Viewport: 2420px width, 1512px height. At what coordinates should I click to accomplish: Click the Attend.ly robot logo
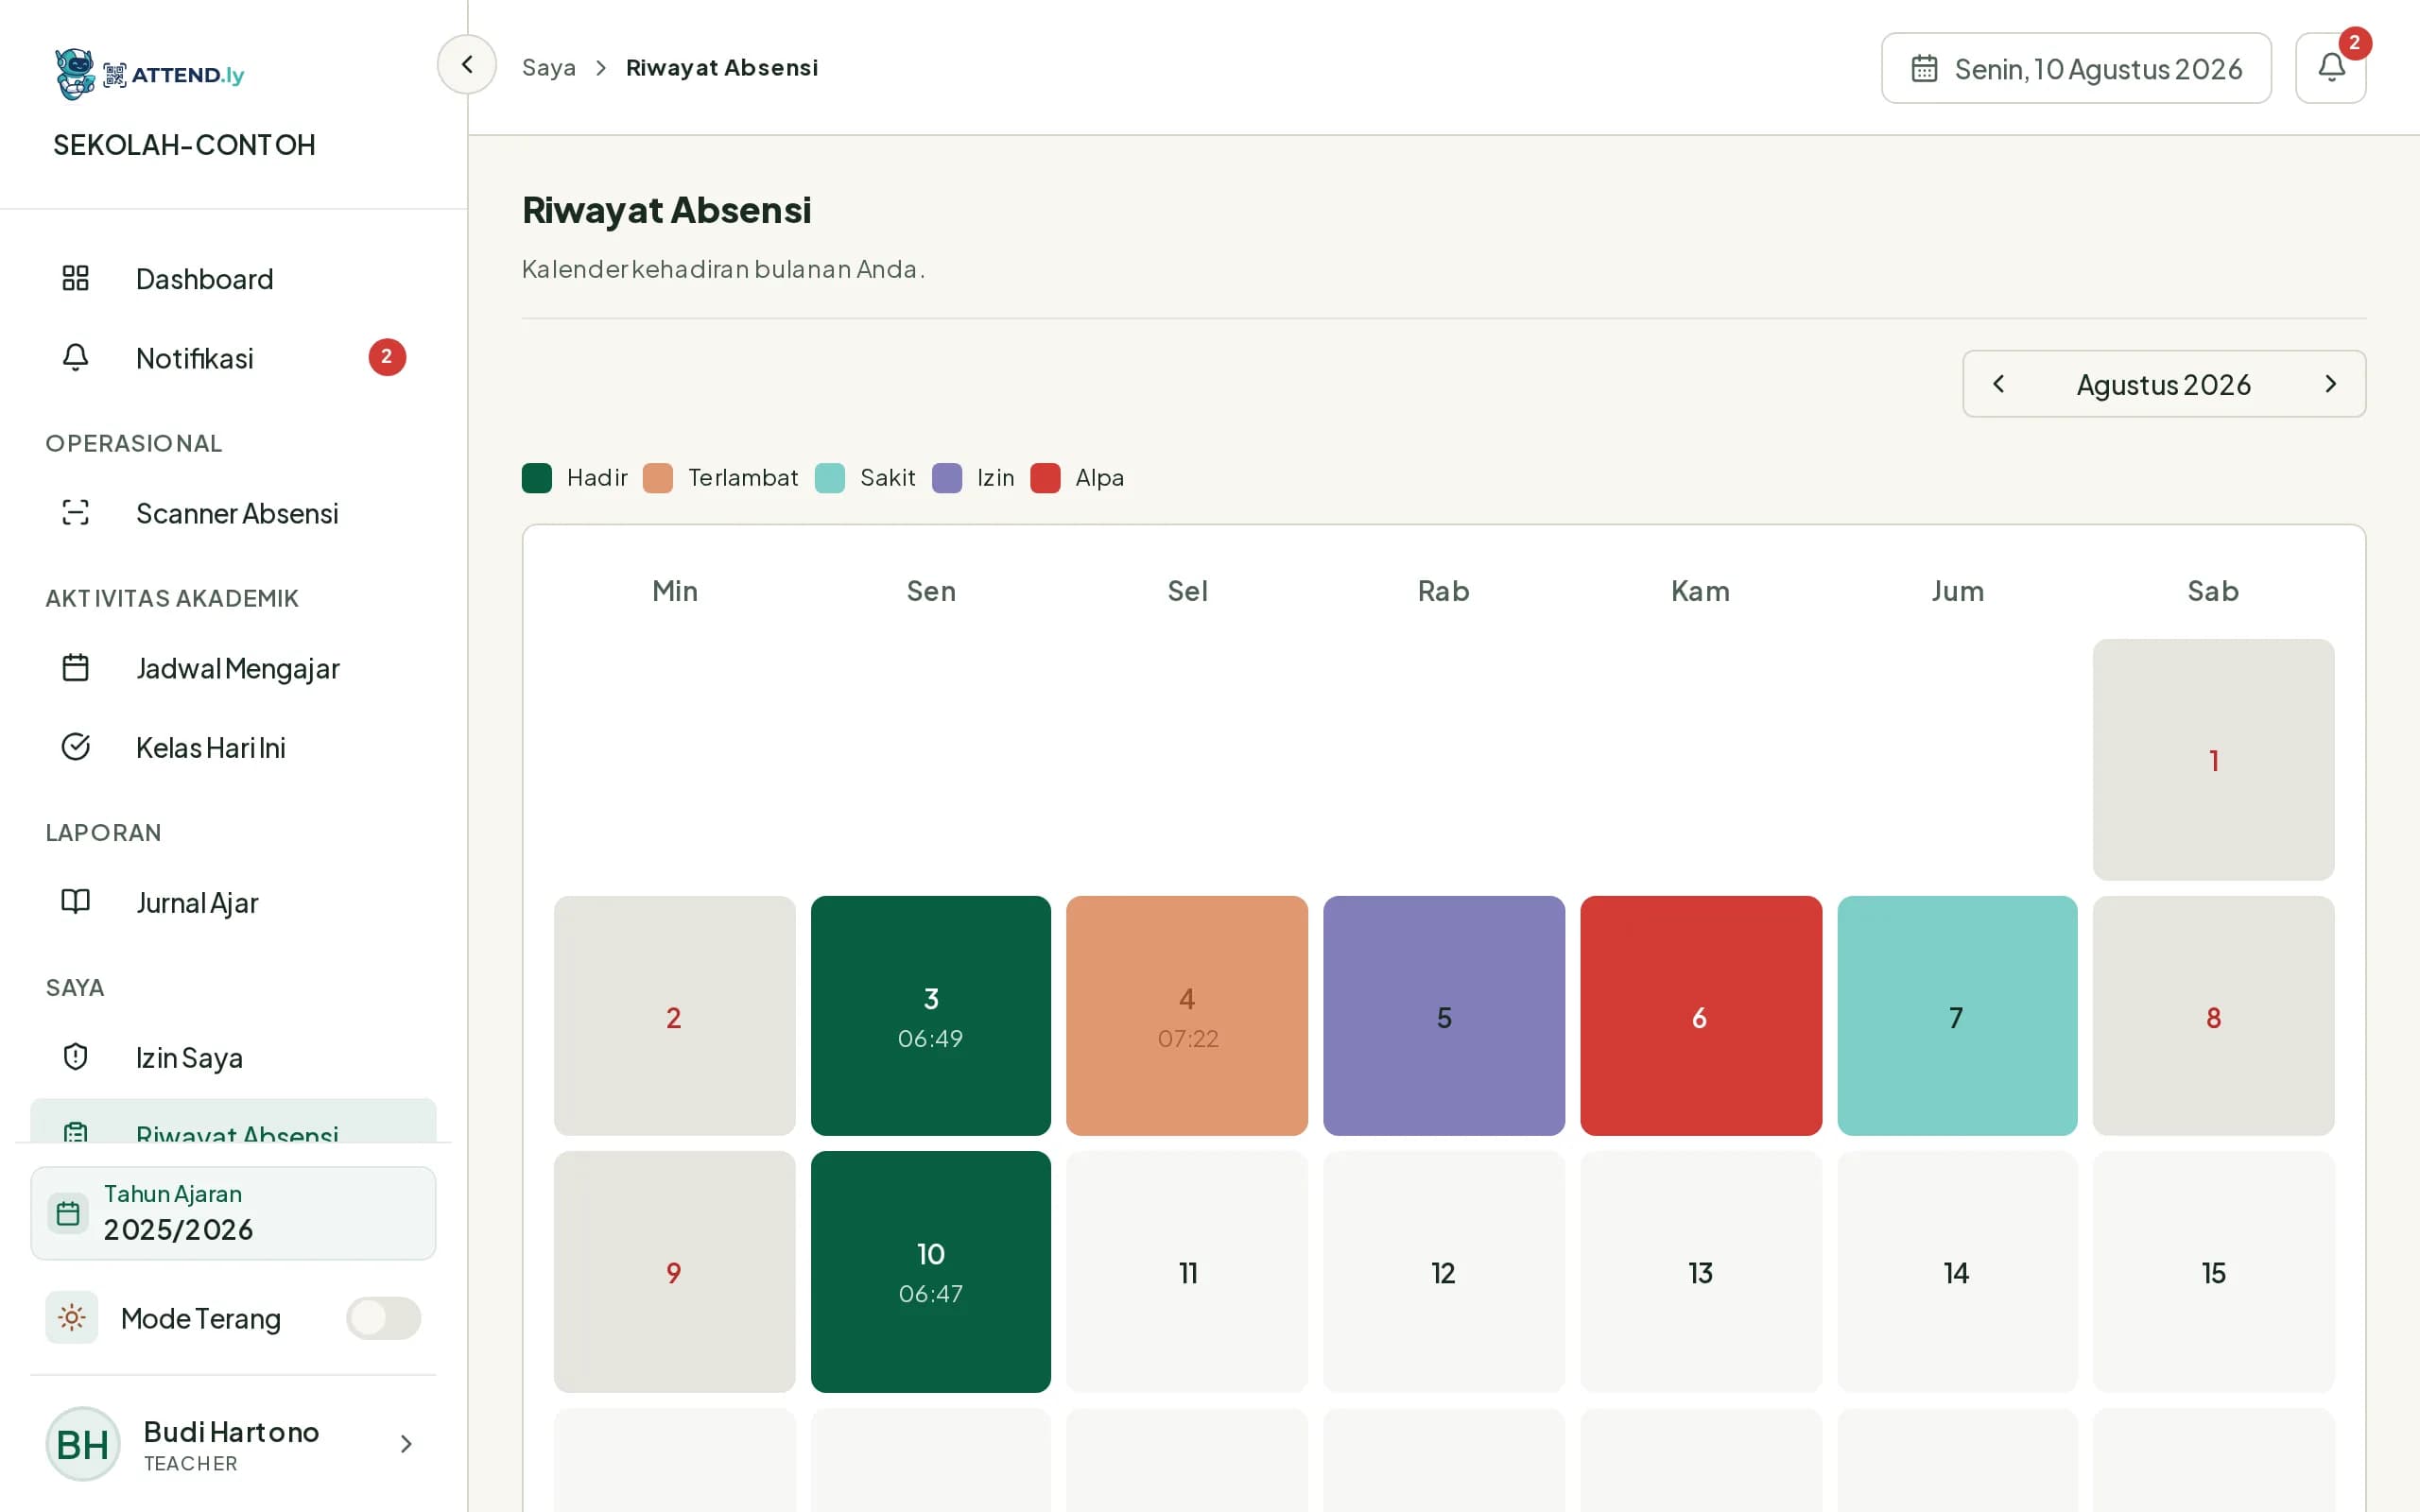75,74
